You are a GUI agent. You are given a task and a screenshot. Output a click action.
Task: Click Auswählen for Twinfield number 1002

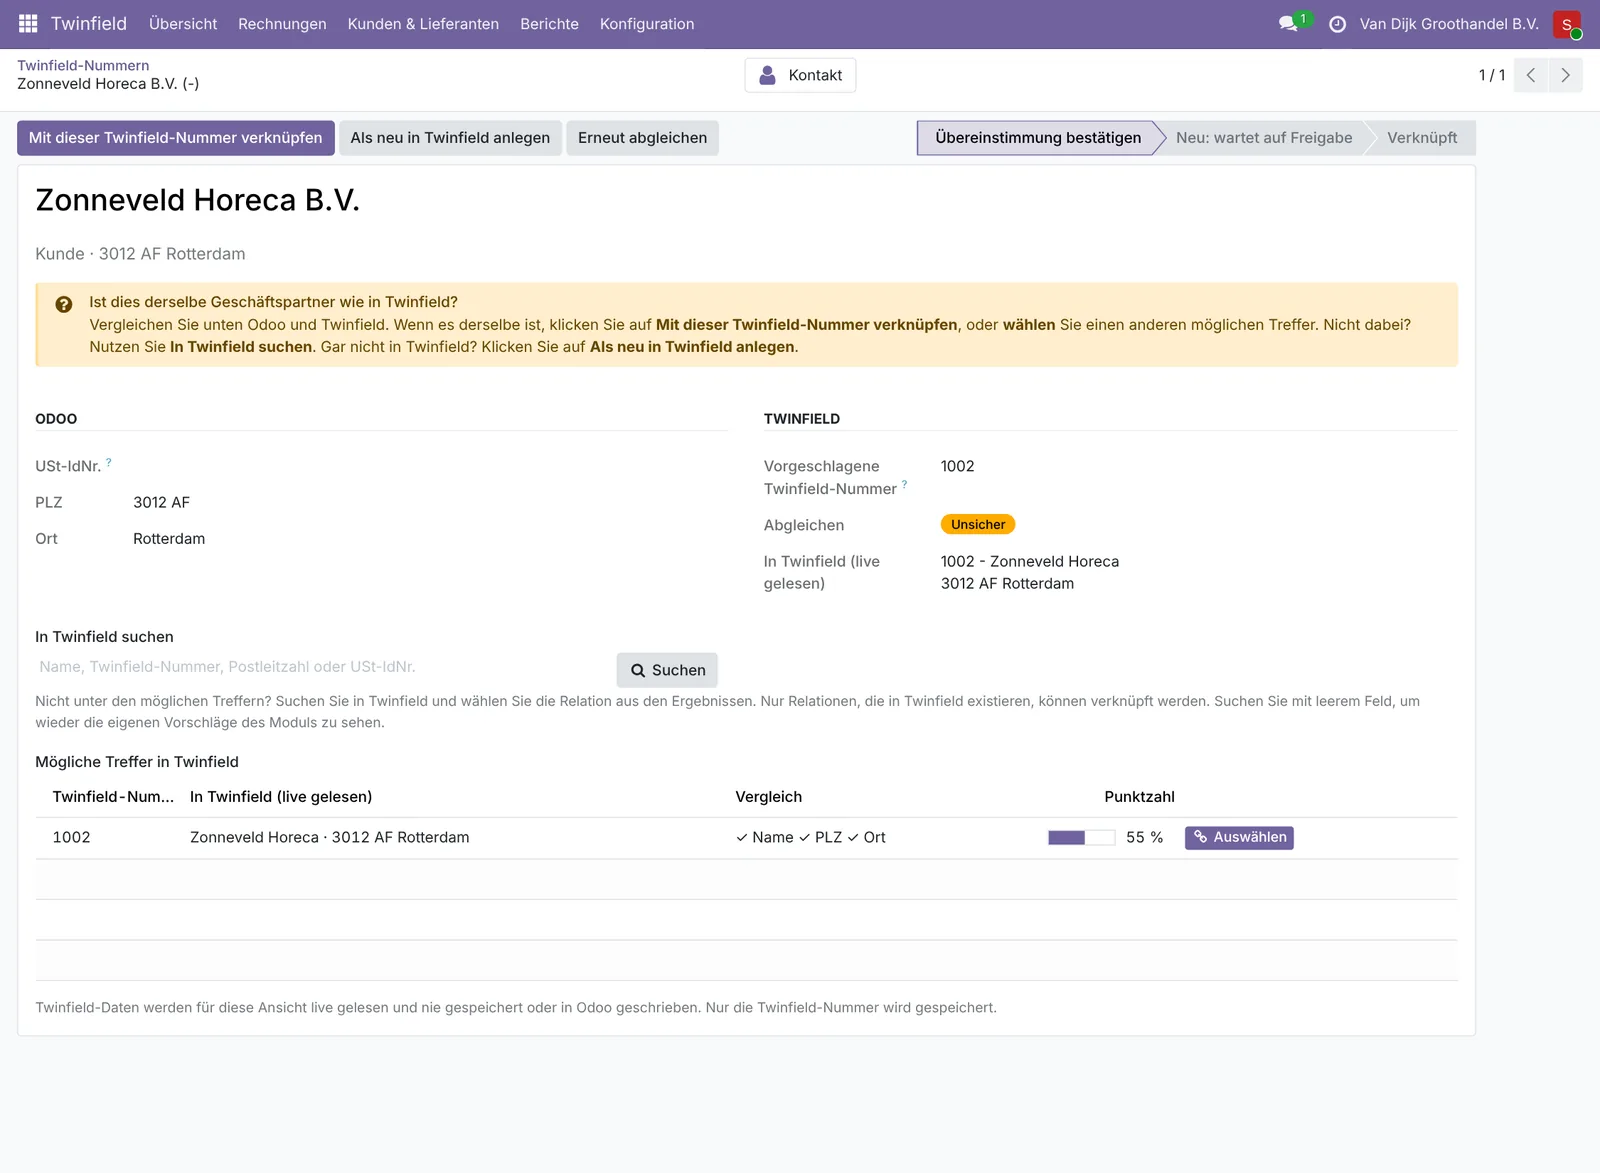(1239, 838)
